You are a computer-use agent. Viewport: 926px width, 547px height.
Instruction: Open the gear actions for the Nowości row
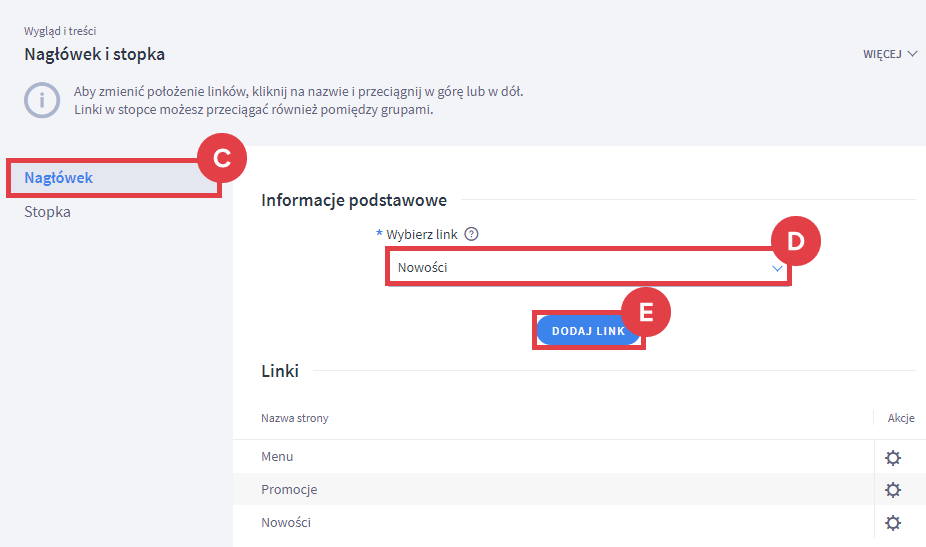[x=892, y=523]
